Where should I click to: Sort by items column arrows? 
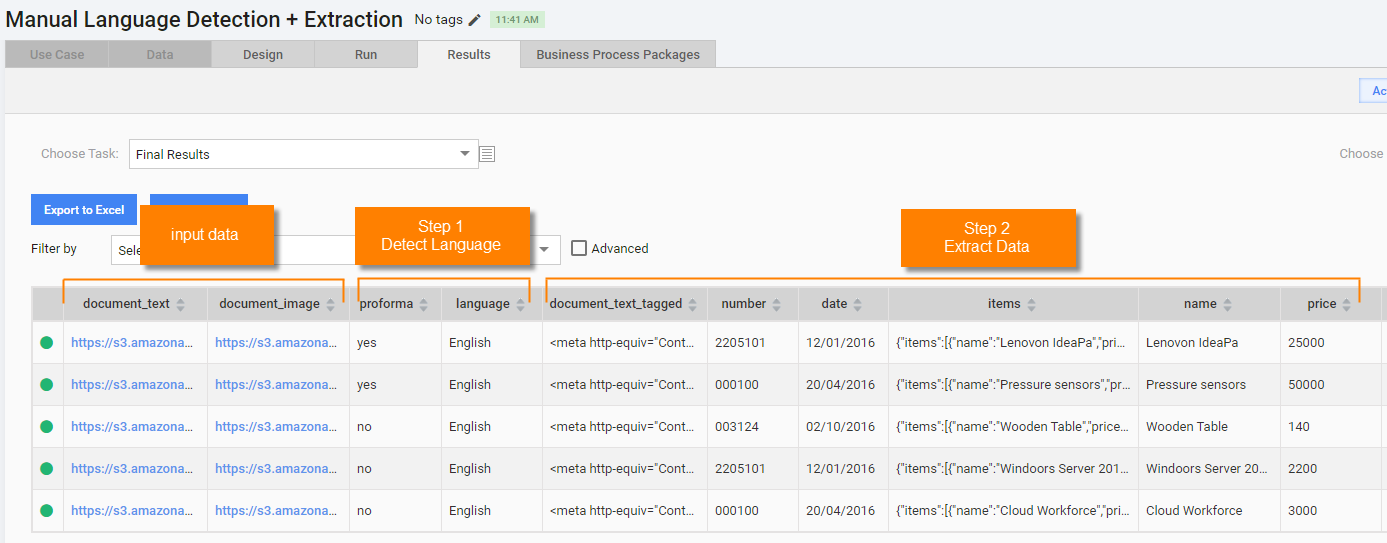tap(1031, 304)
